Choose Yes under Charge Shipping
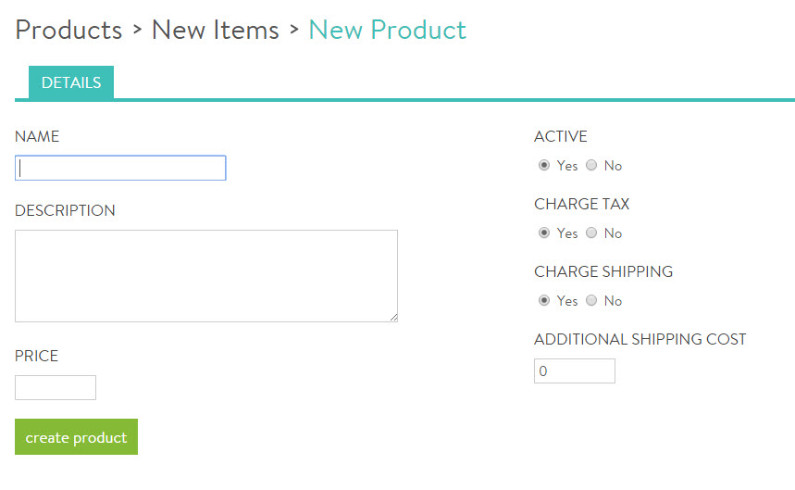This screenshot has width=795, height=490. point(544,300)
